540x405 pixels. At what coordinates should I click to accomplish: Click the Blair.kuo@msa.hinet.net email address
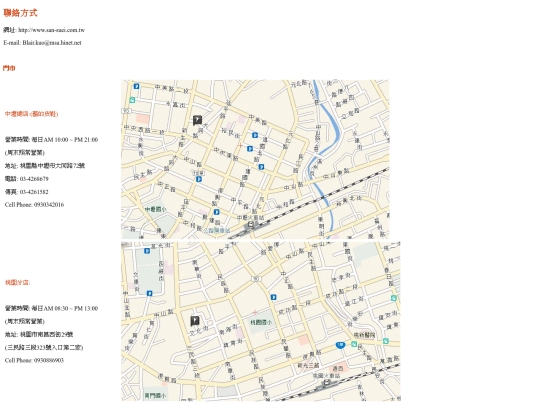[52, 43]
